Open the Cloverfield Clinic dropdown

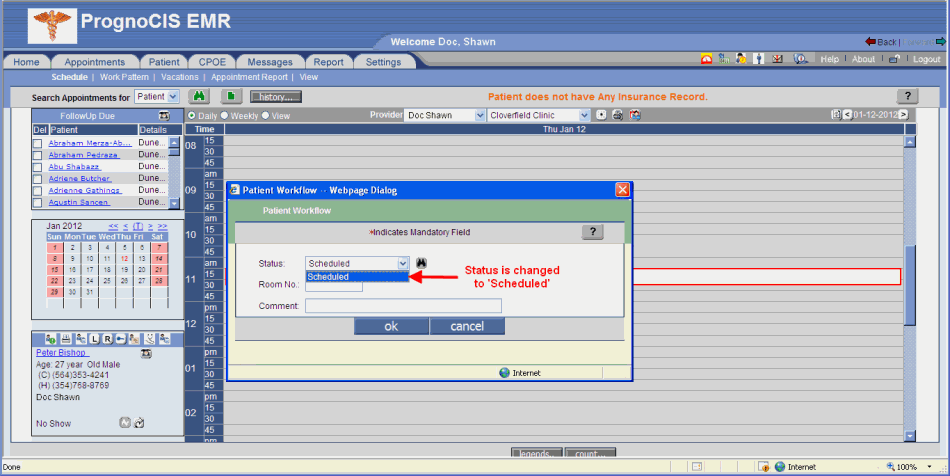539,115
